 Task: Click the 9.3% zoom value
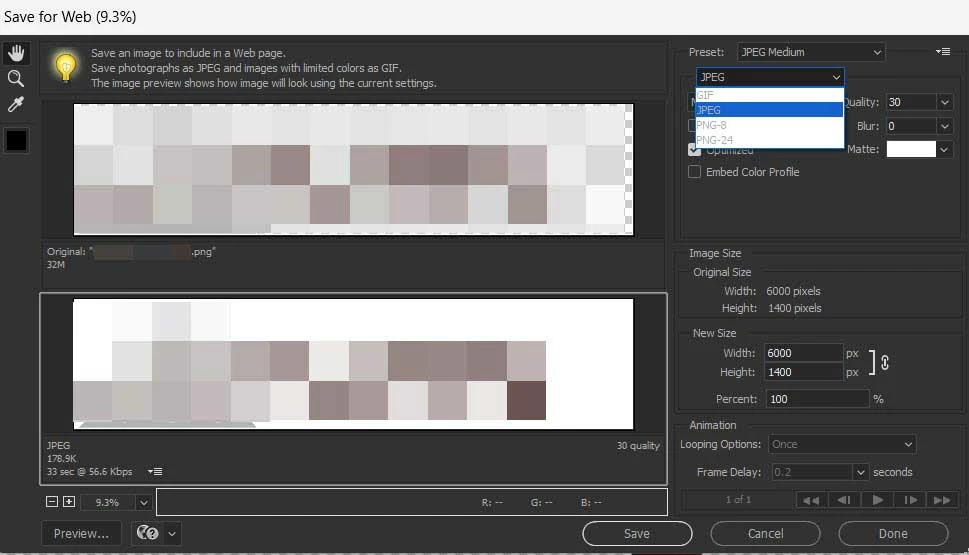click(x=107, y=502)
